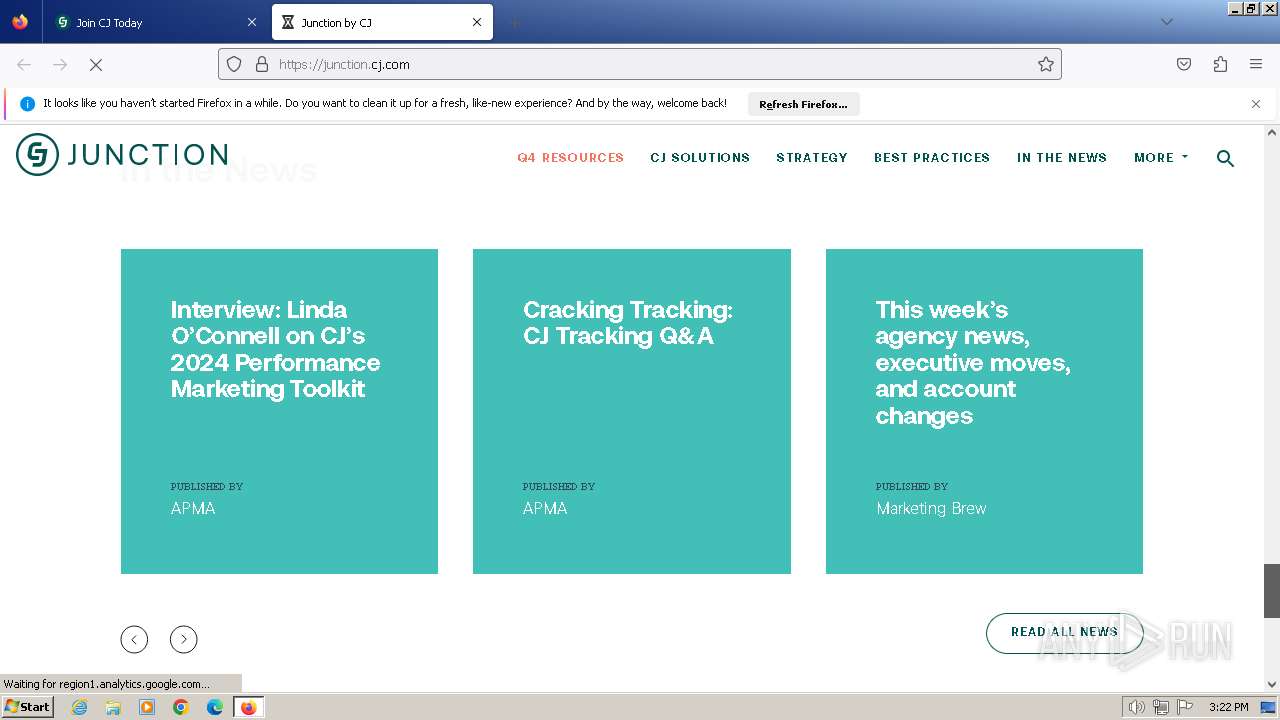Bookmark this page with star icon

coord(1046,64)
